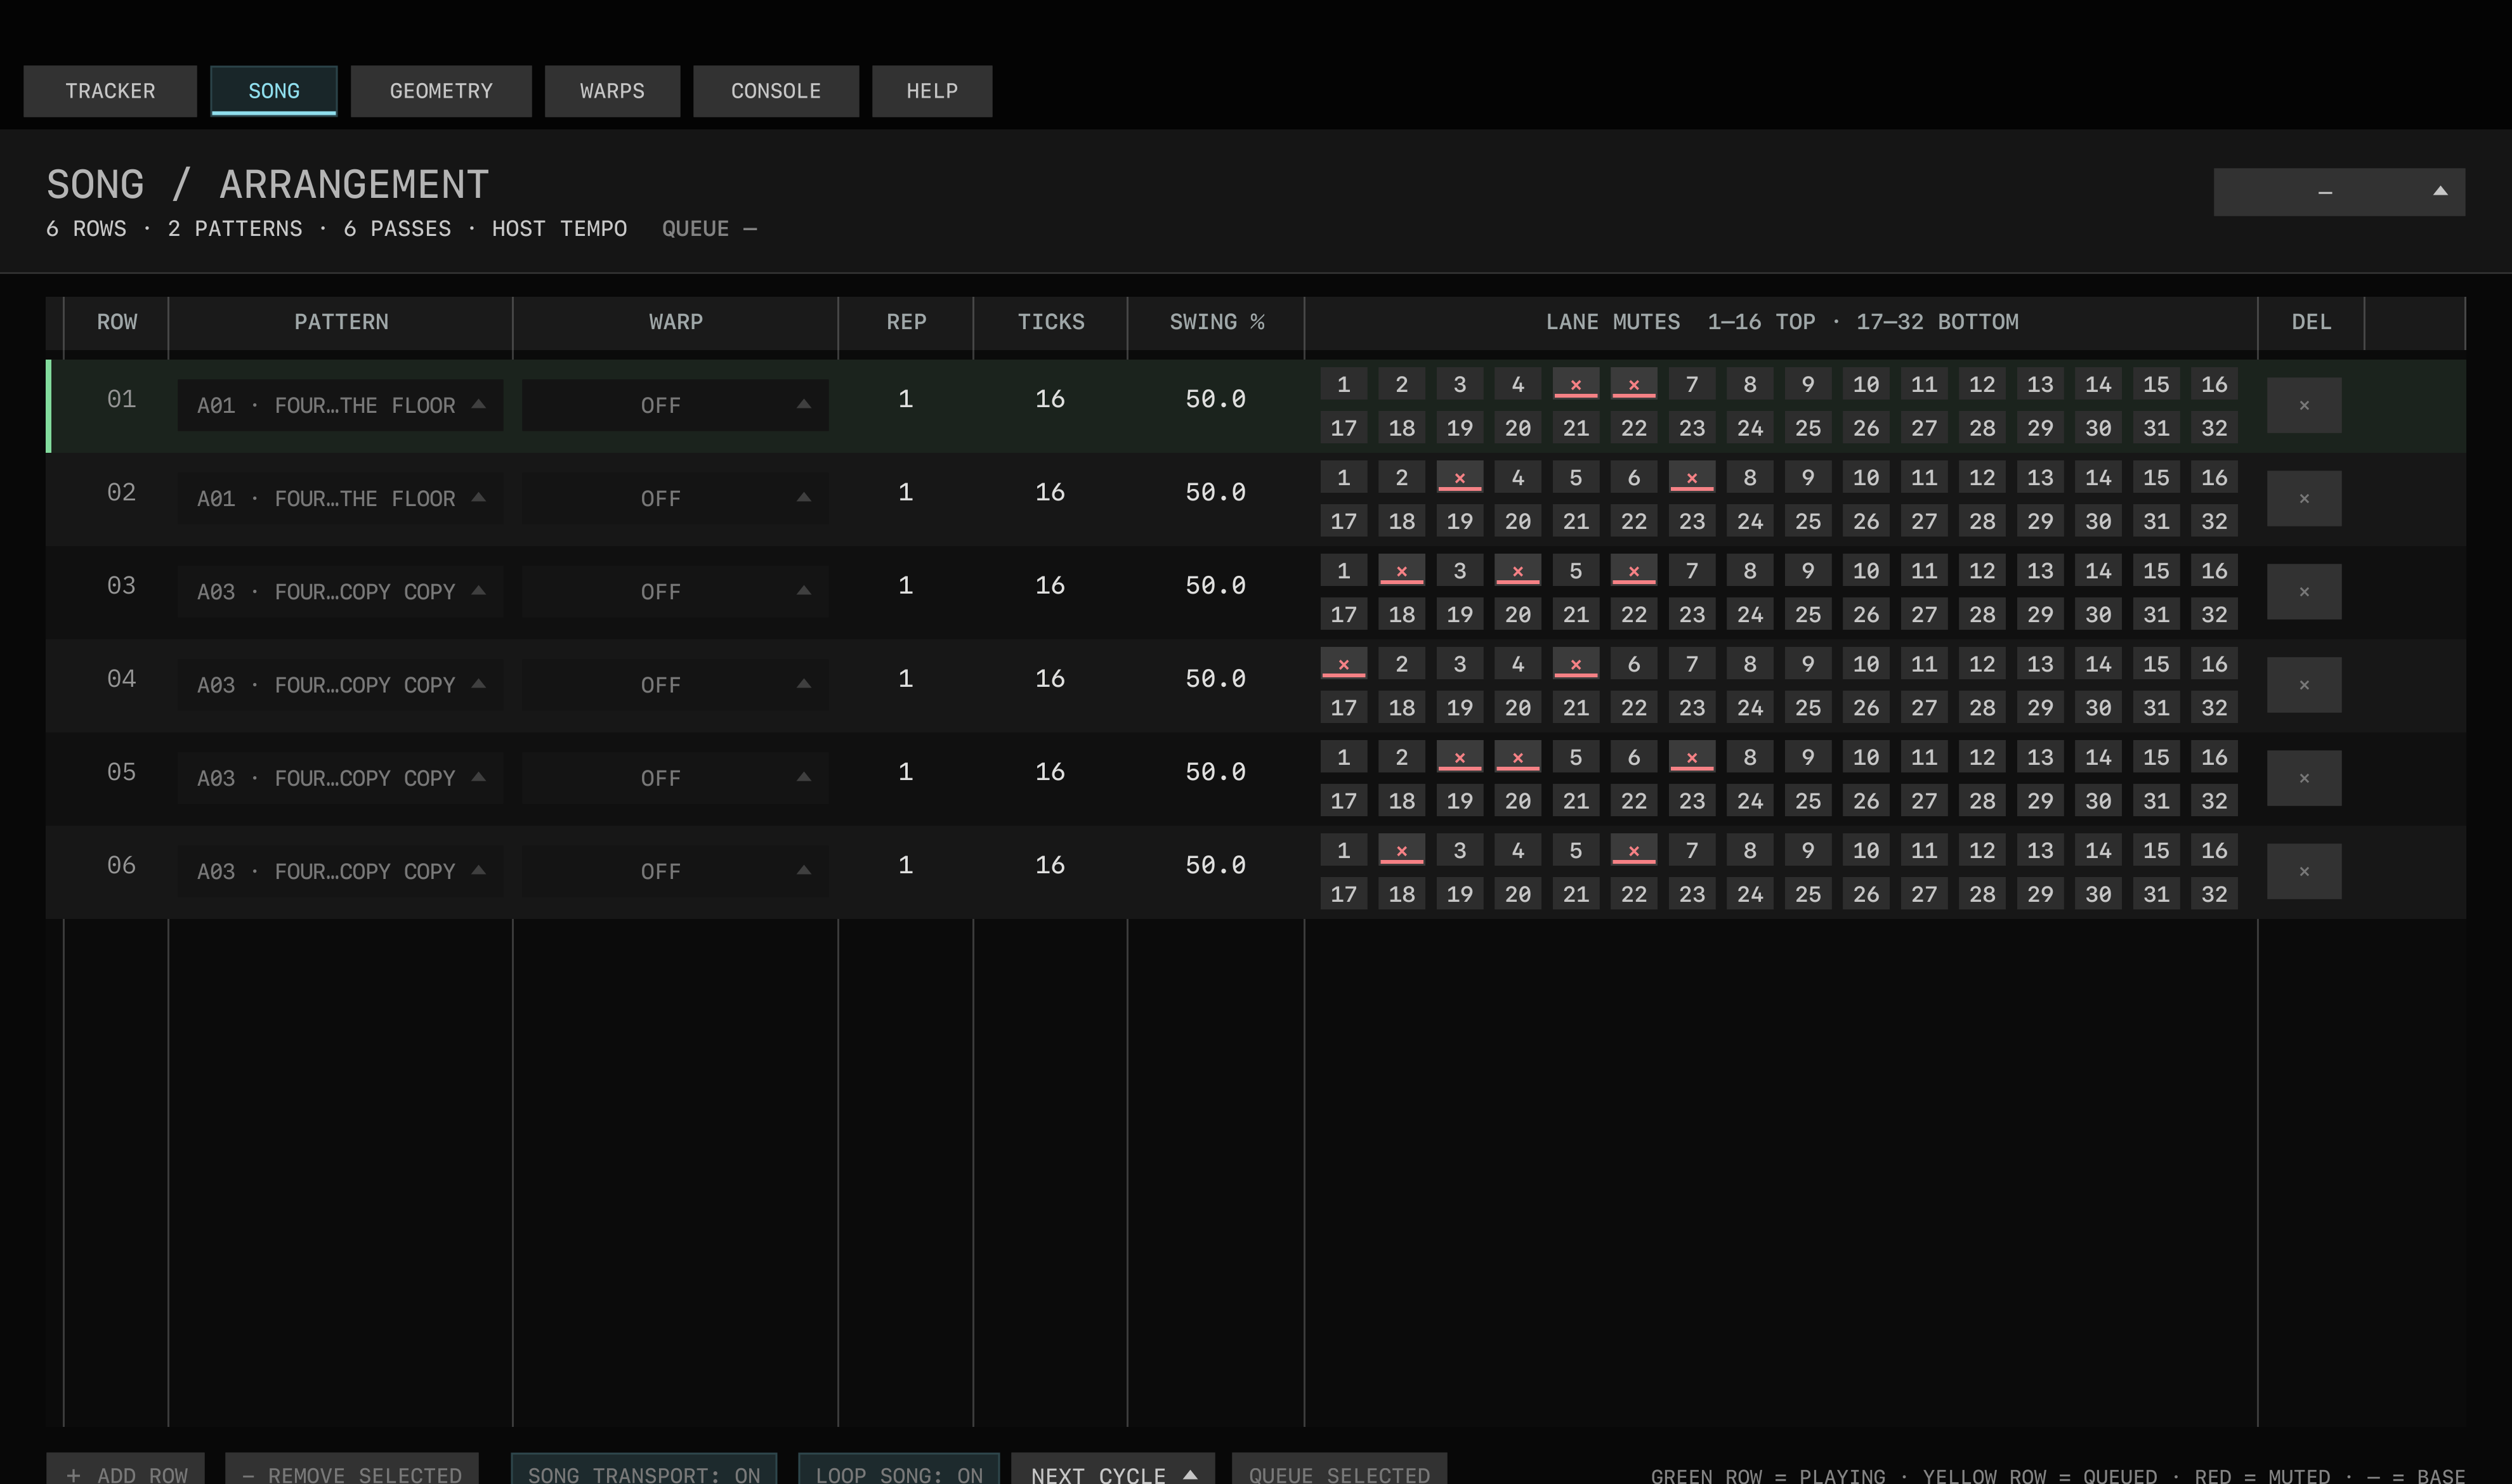
Task: Unmute lane 3 in row 02
Action: (1459, 477)
